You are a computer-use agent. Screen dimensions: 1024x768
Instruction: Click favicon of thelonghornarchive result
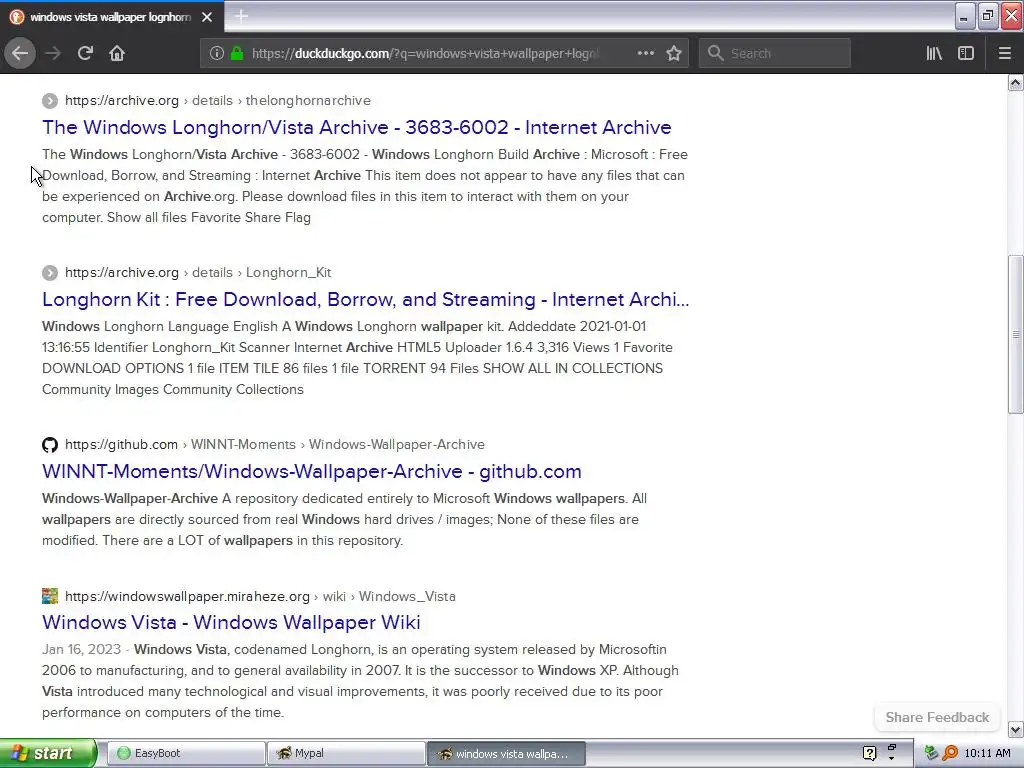pos(50,101)
